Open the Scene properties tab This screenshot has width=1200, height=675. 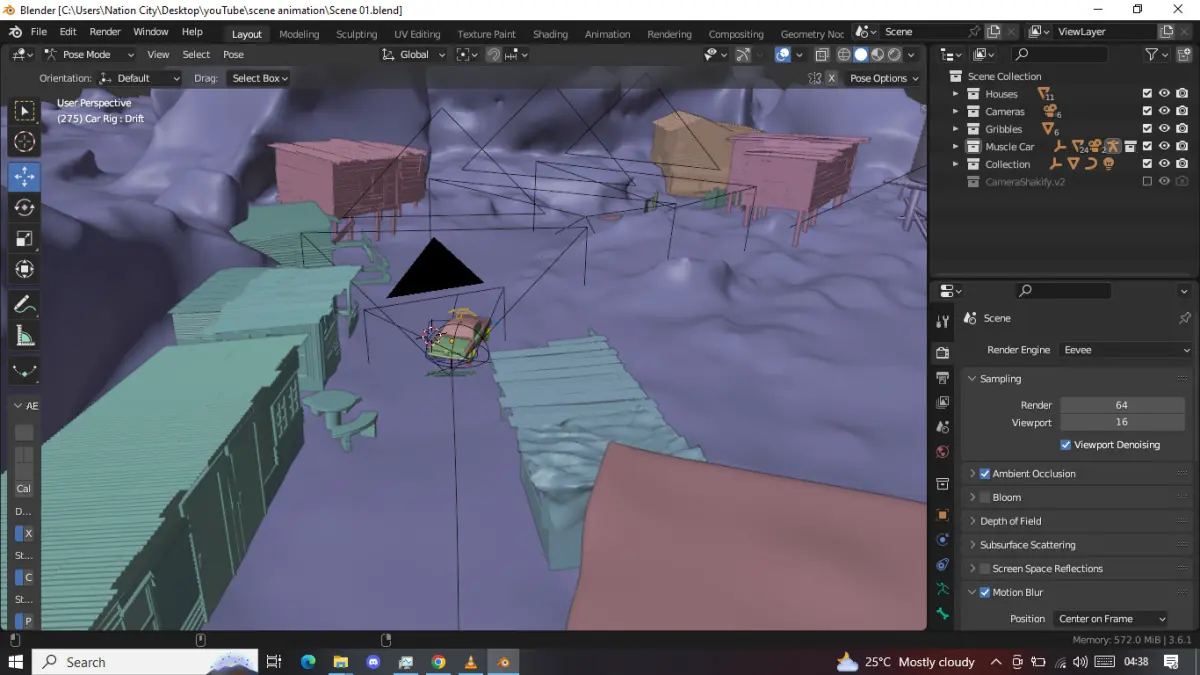pyautogui.click(x=942, y=427)
